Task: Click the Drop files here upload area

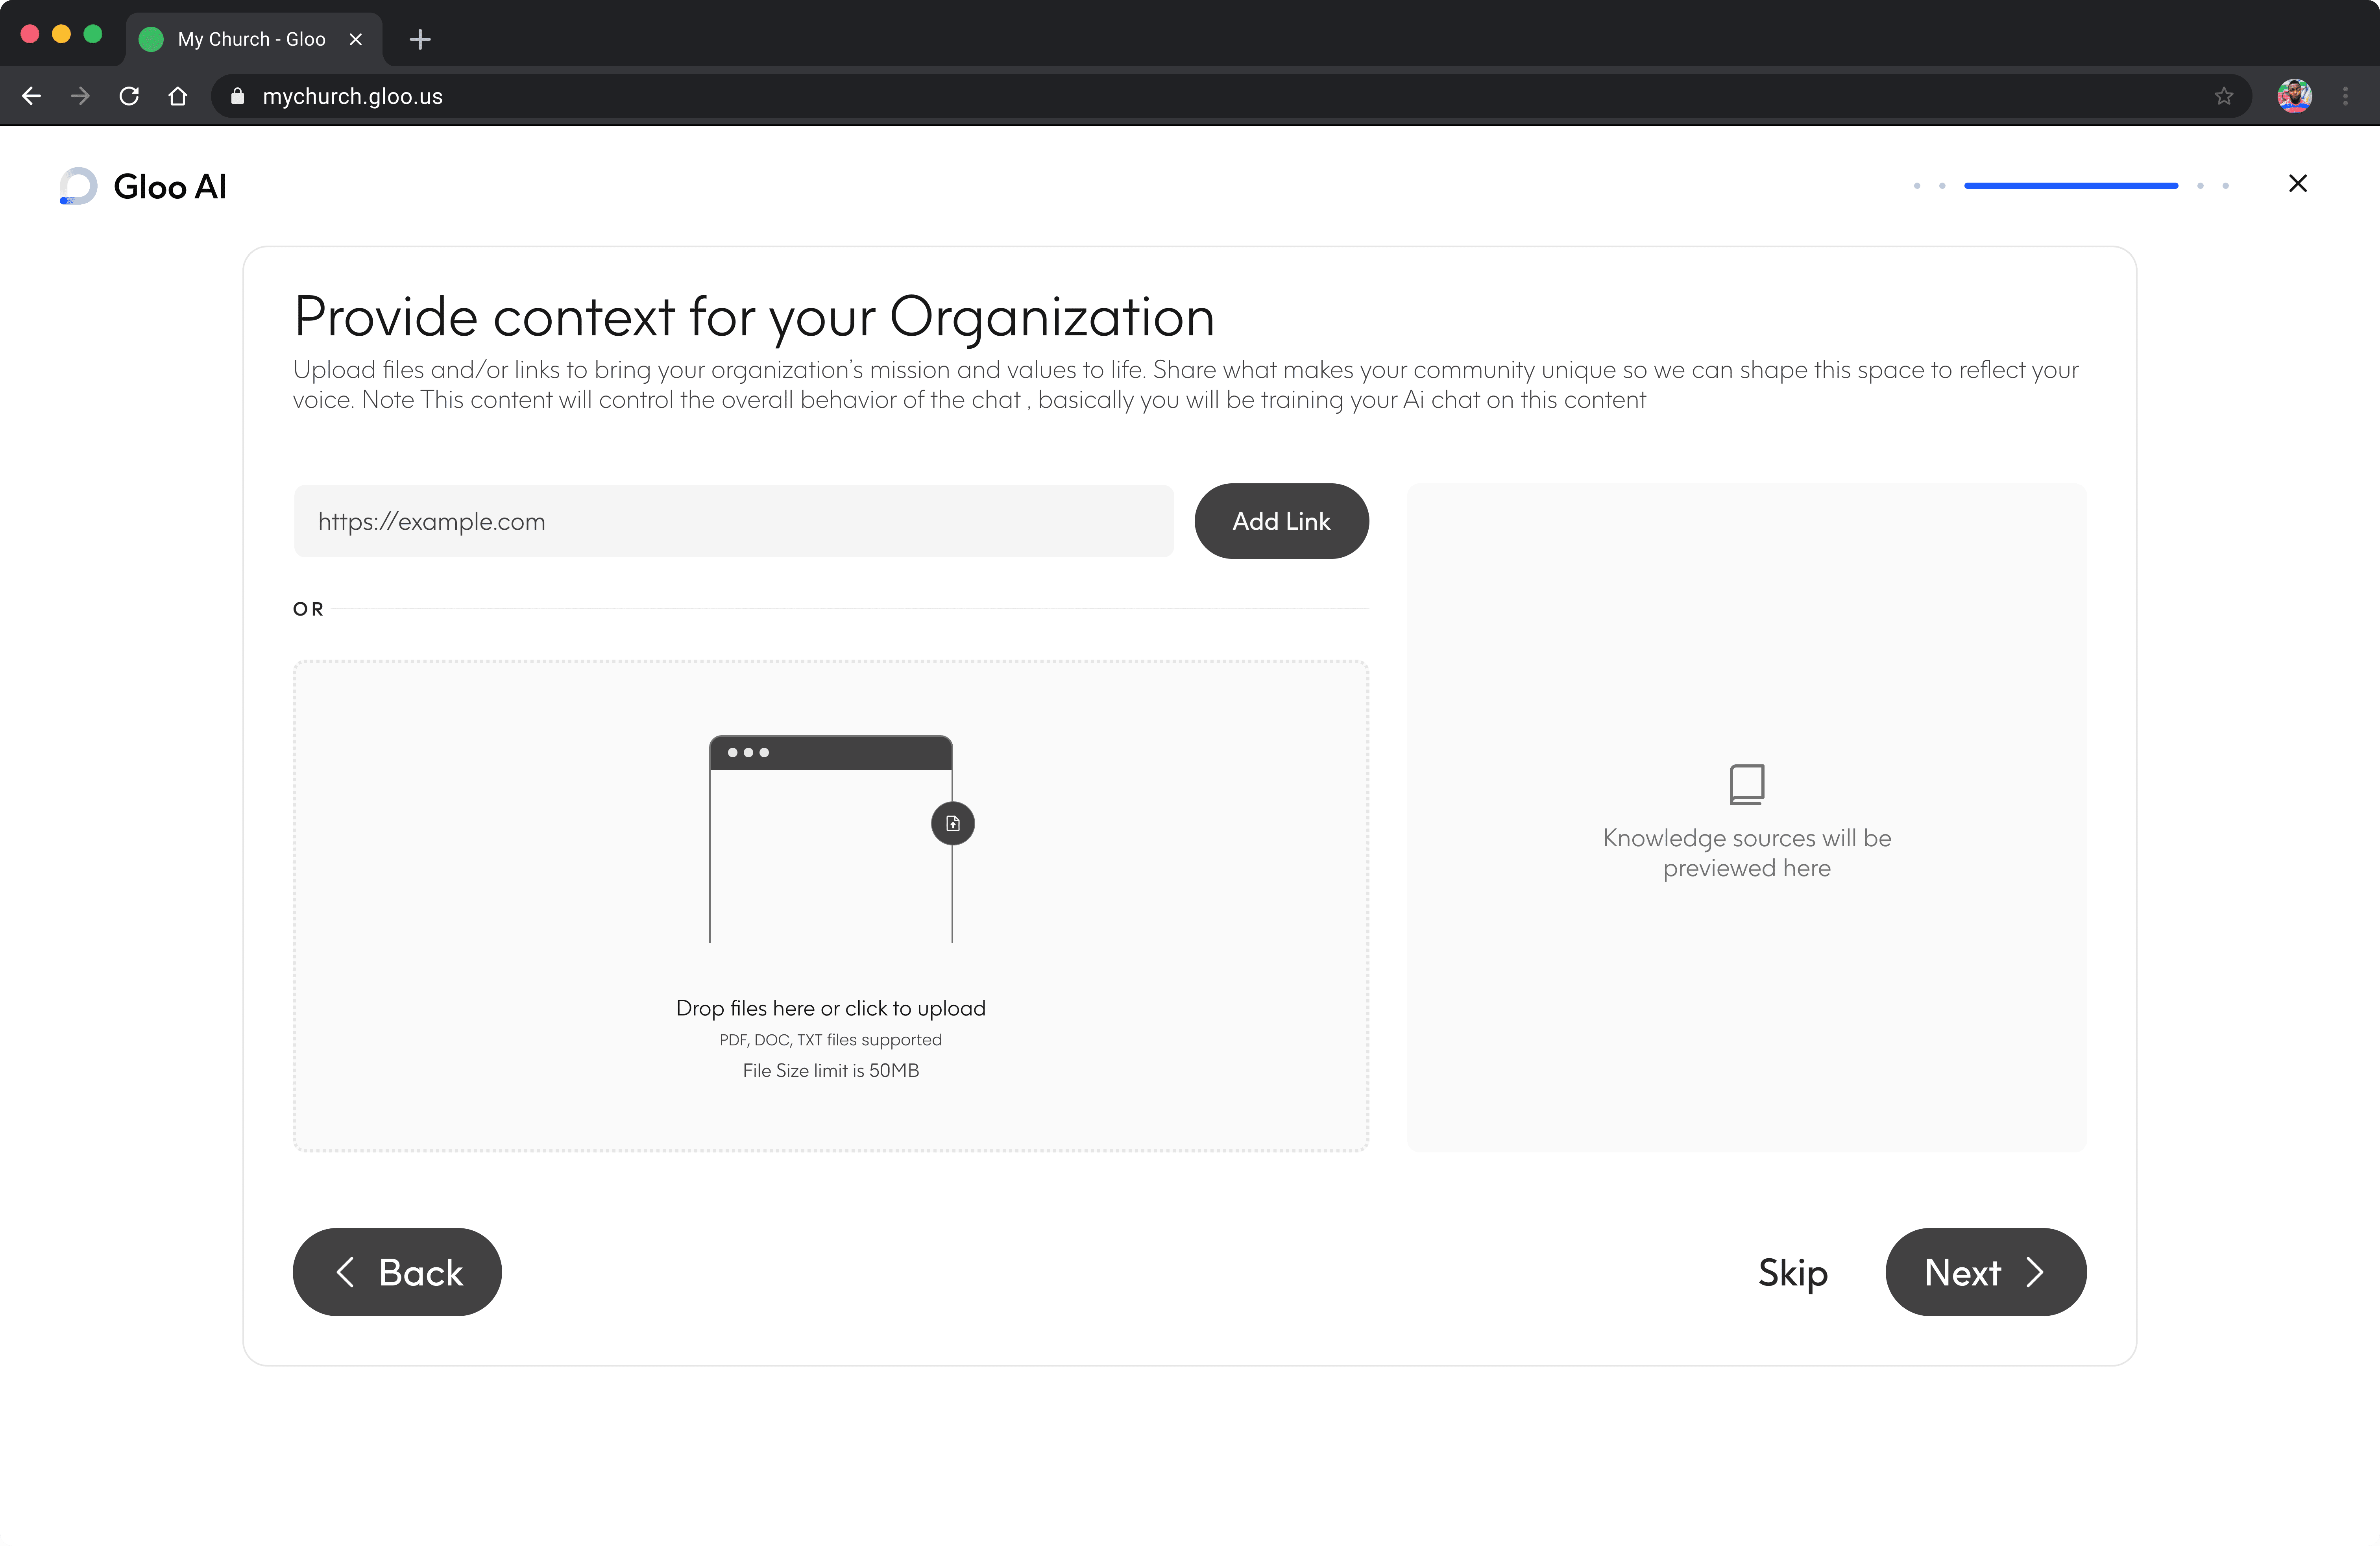Action: tap(830, 1007)
